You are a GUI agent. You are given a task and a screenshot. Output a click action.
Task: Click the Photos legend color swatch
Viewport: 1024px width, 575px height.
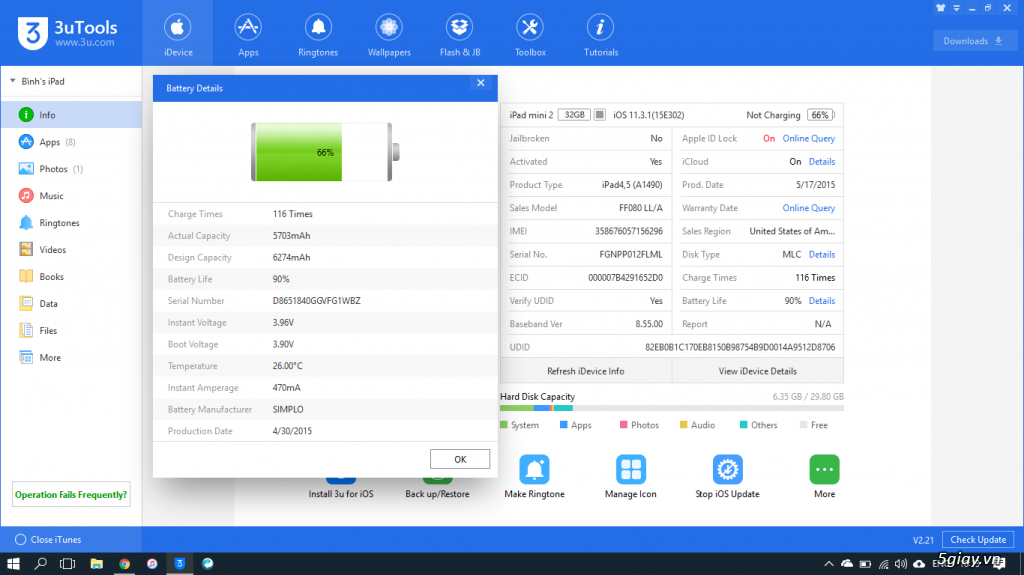(x=623, y=425)
